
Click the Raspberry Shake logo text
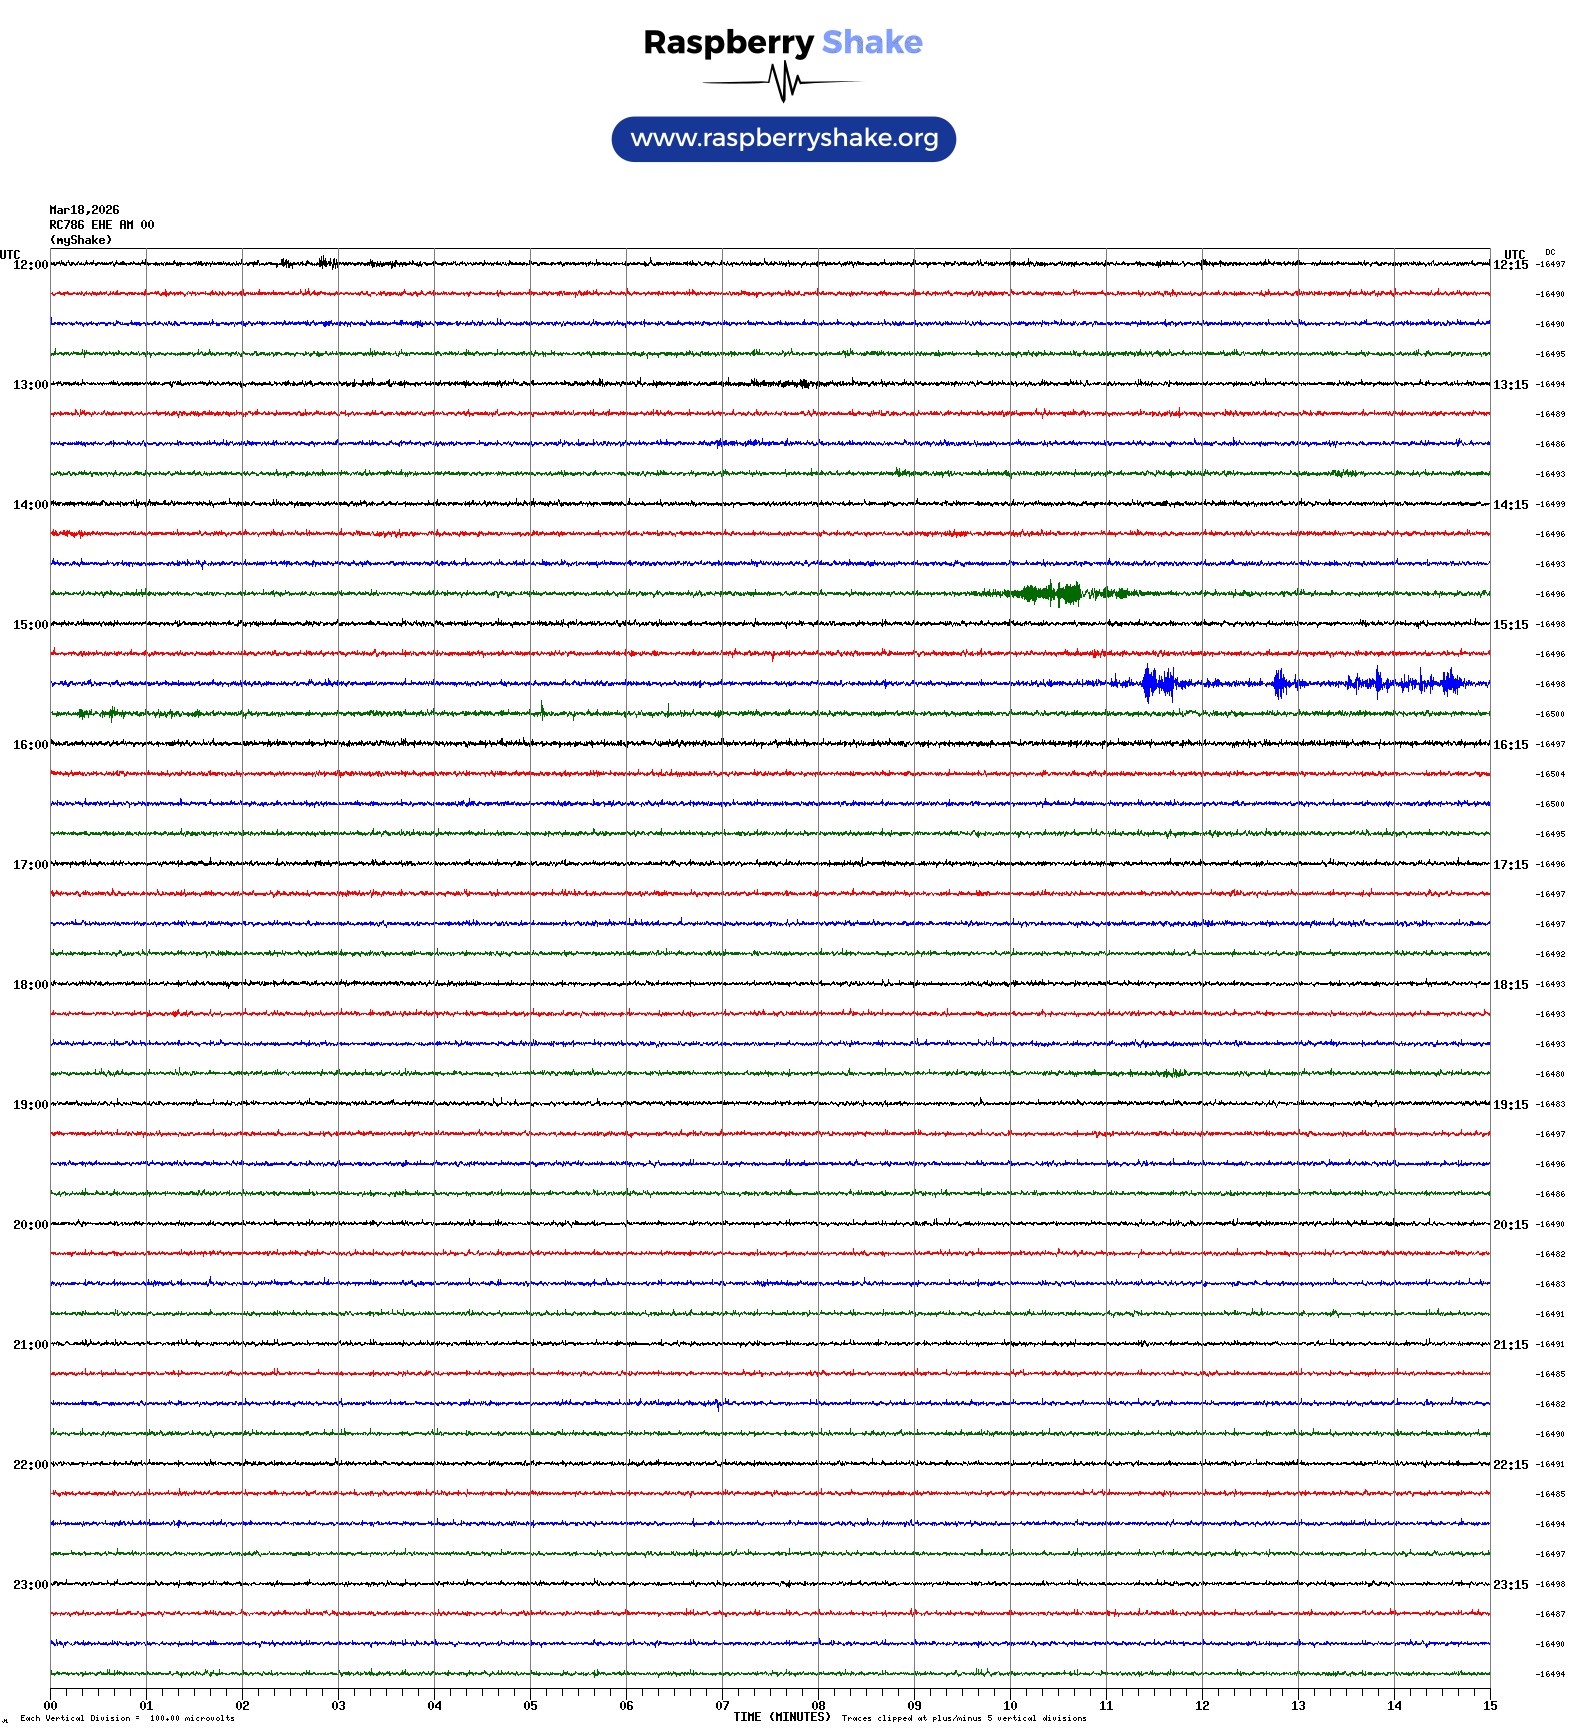tap(782, 42)
